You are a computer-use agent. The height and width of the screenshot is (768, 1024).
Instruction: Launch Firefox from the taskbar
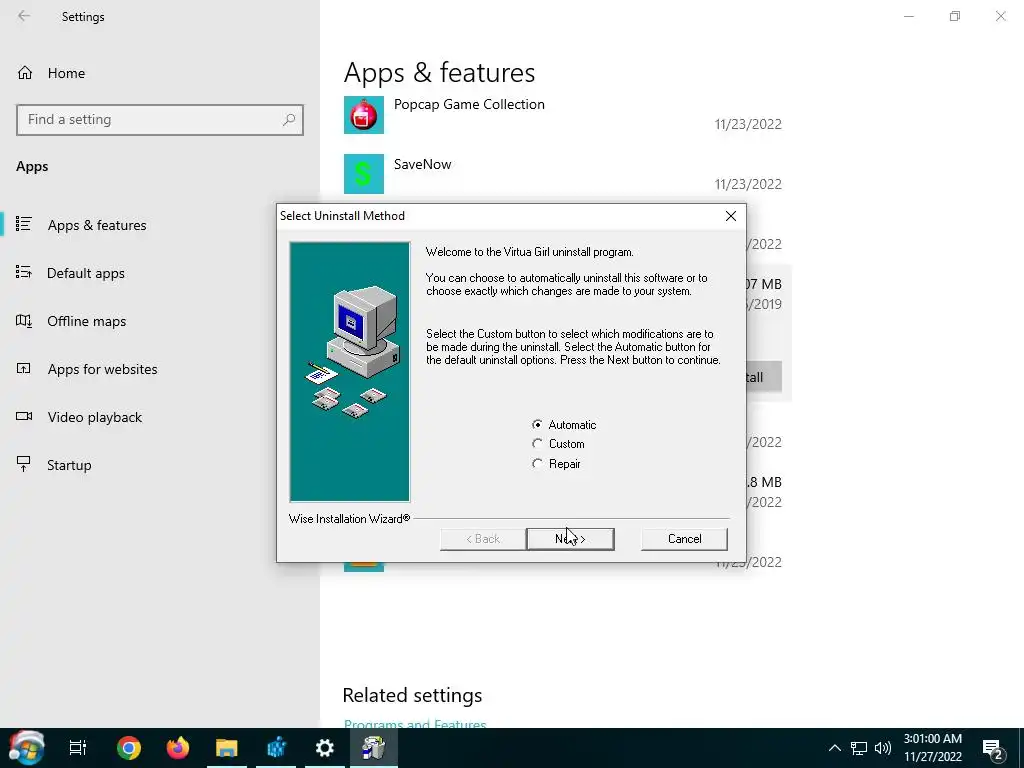pos(178,748)
